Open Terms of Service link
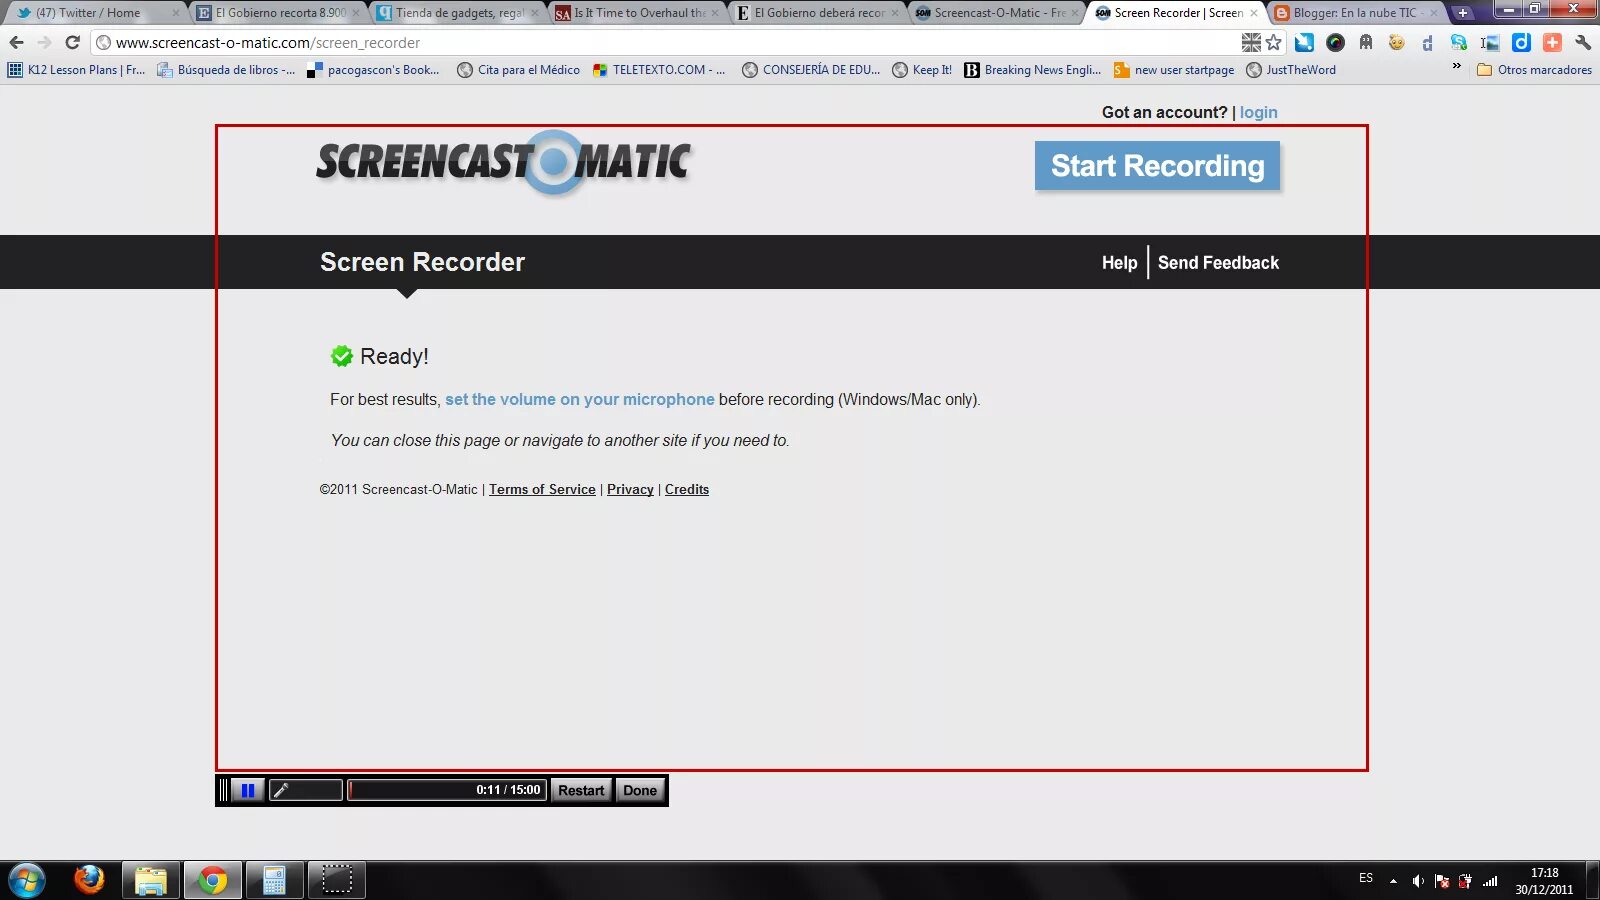Viewport: 1600px width, 900px height. (x=542, y=489)
